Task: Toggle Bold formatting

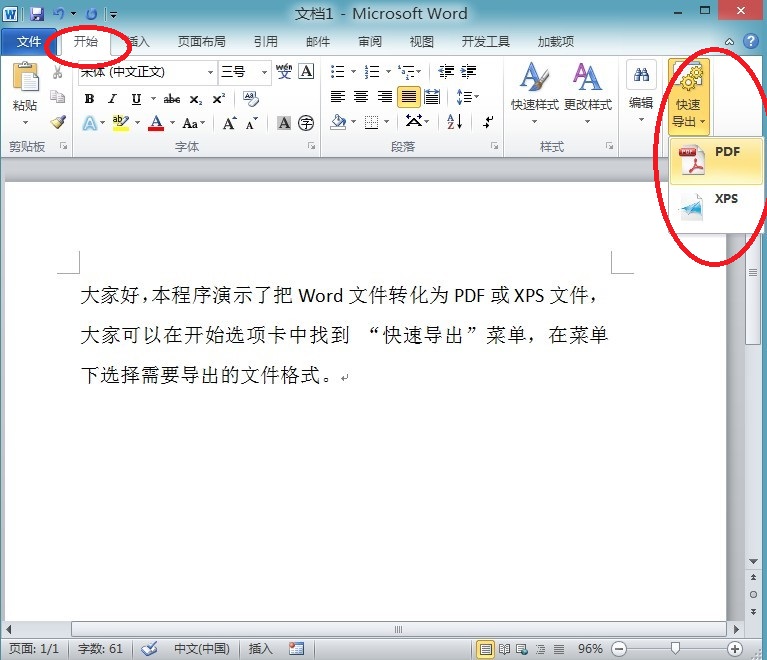Action: [89, 99]
